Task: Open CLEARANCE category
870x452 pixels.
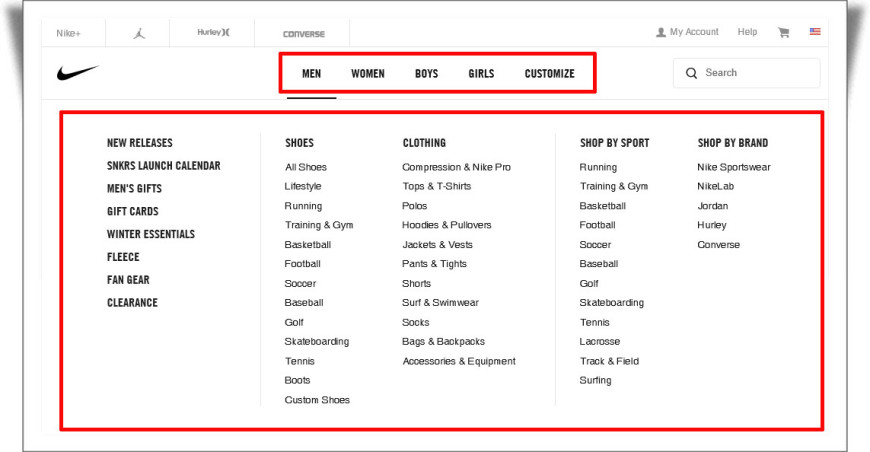Action: (132, 302)
